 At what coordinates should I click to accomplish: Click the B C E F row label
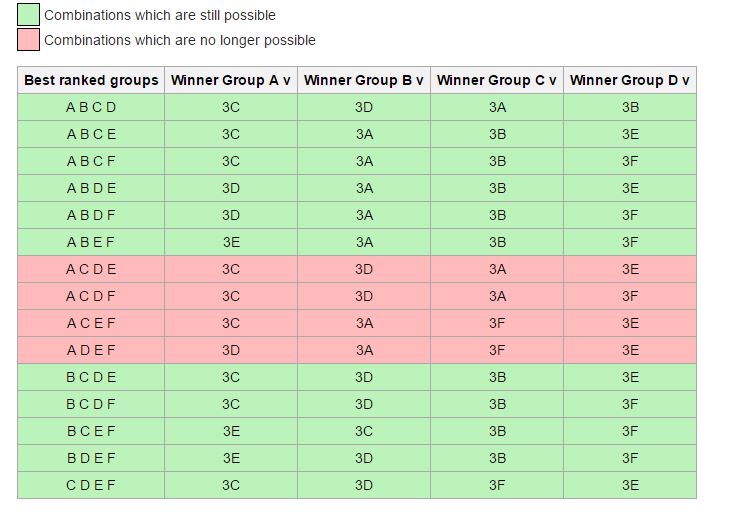coord(91,431)
